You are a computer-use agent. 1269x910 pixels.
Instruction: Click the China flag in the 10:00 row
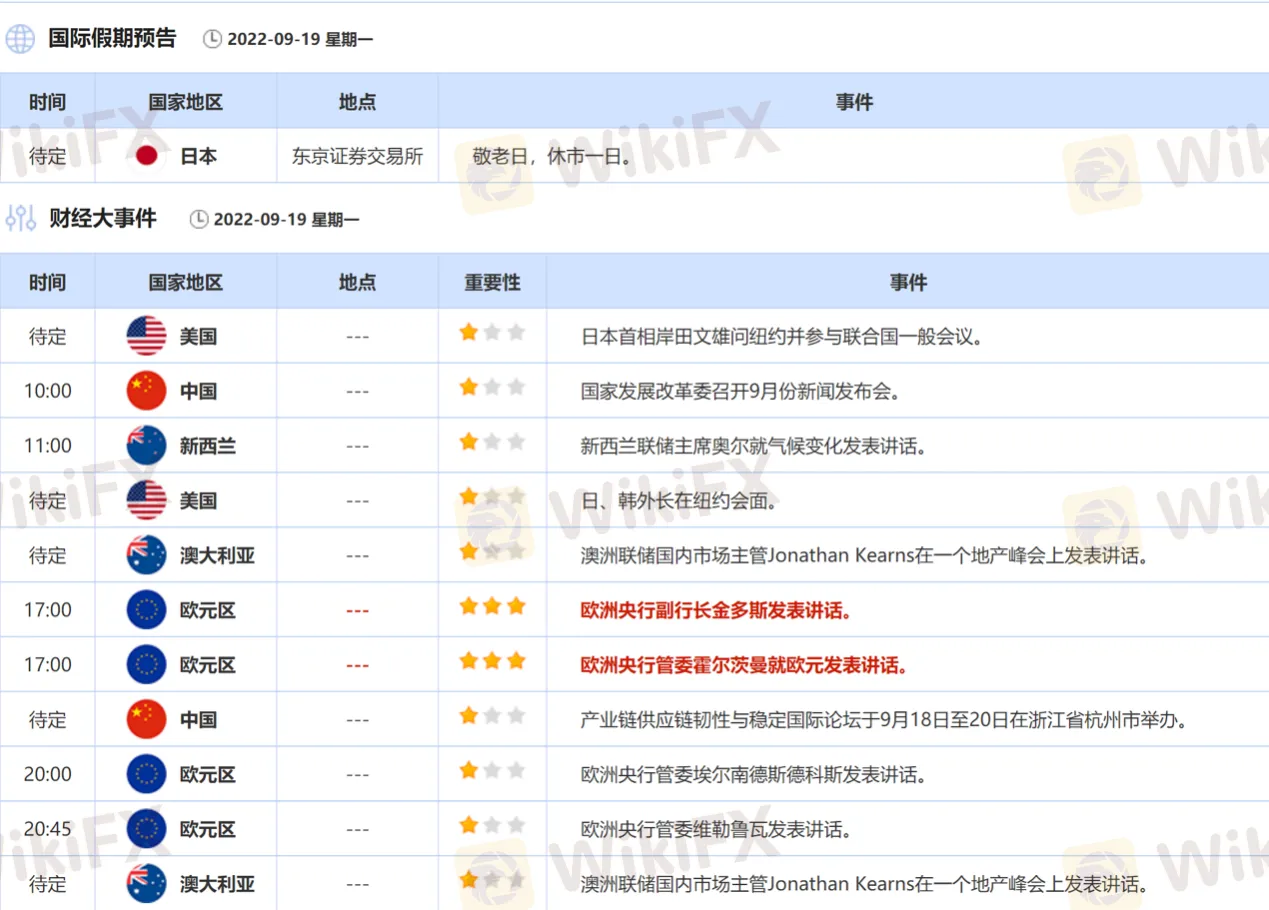tap(147, 391)
